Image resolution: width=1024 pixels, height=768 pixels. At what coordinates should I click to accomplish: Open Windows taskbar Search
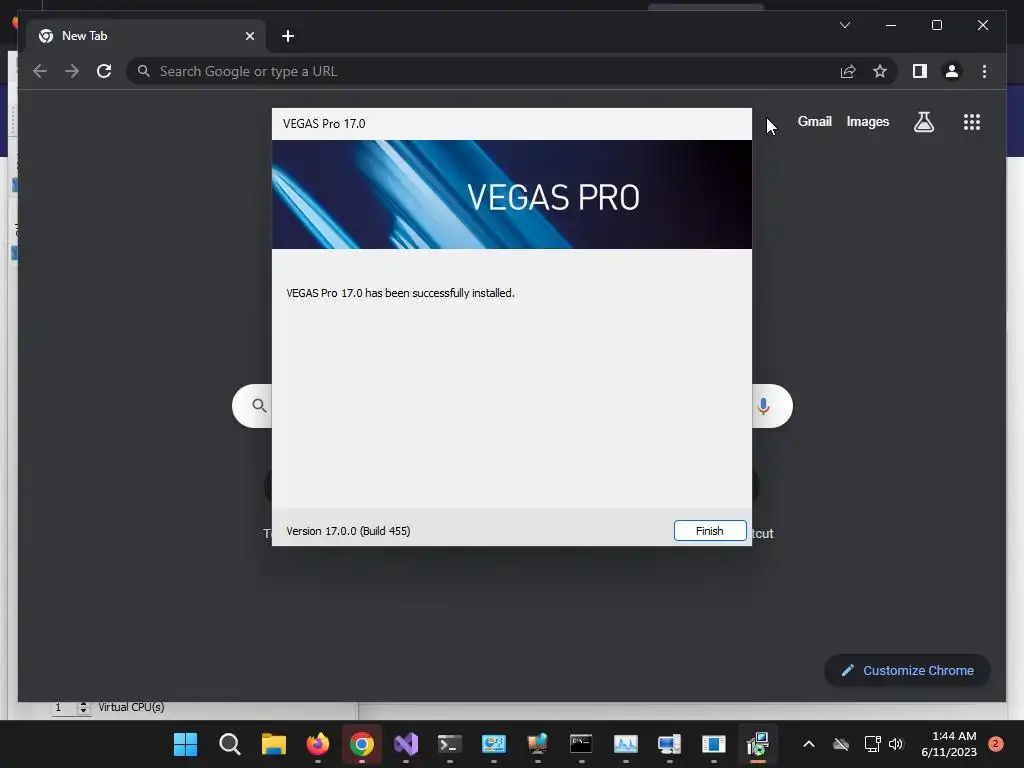point(230,744)
